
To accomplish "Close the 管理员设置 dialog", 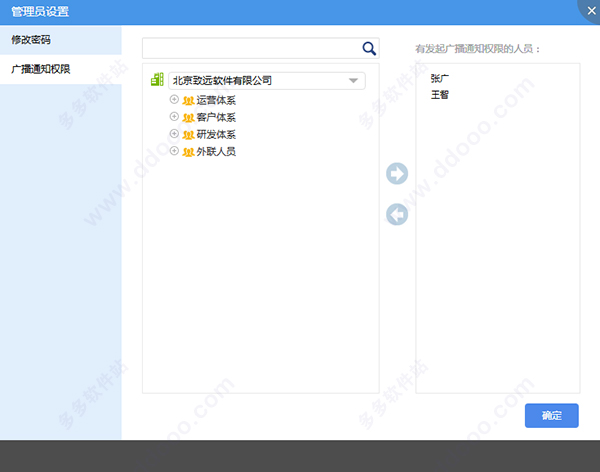I will [591, 11].
